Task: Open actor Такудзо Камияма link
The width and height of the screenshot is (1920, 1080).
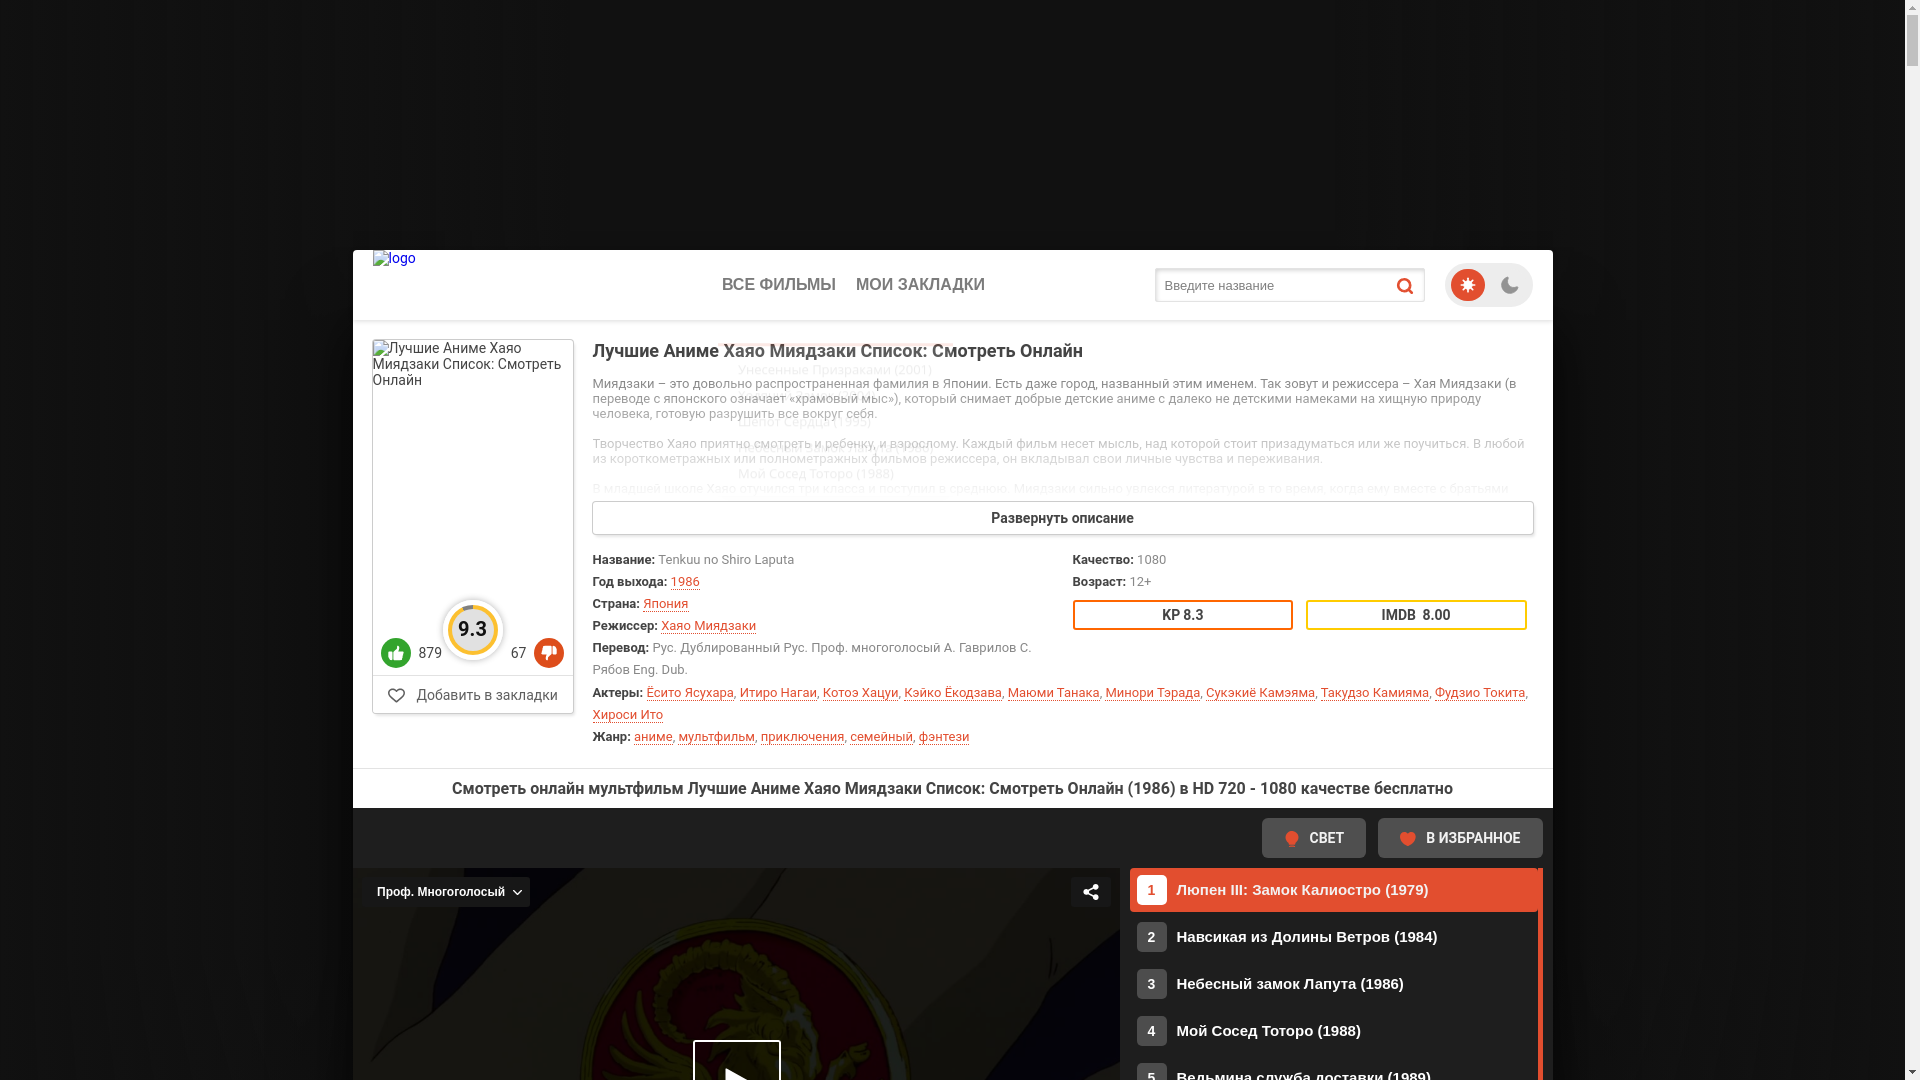Action: [1375, 693]
